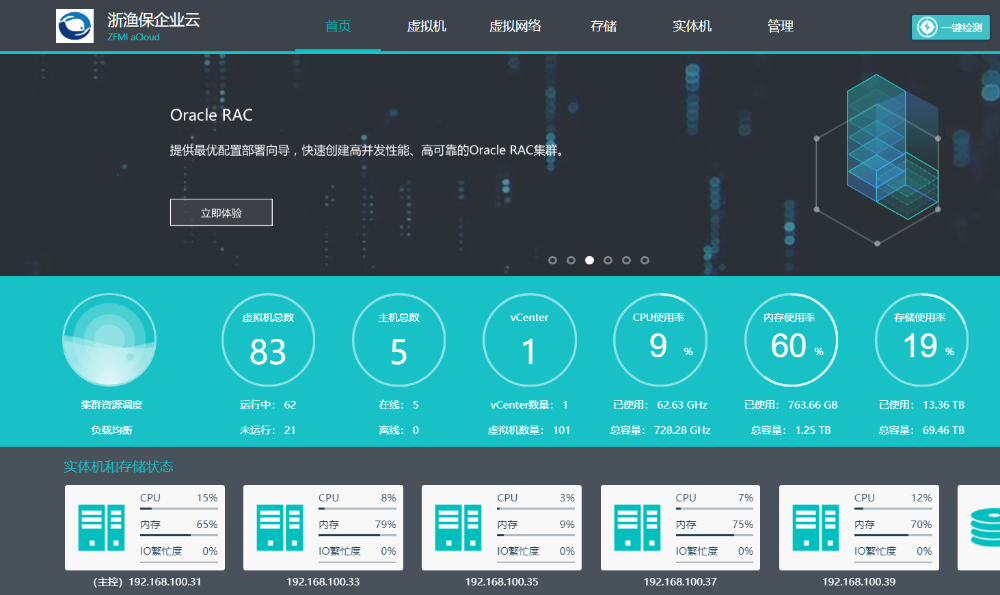
Task: Open the 实体机 menu
Action: 692,26
